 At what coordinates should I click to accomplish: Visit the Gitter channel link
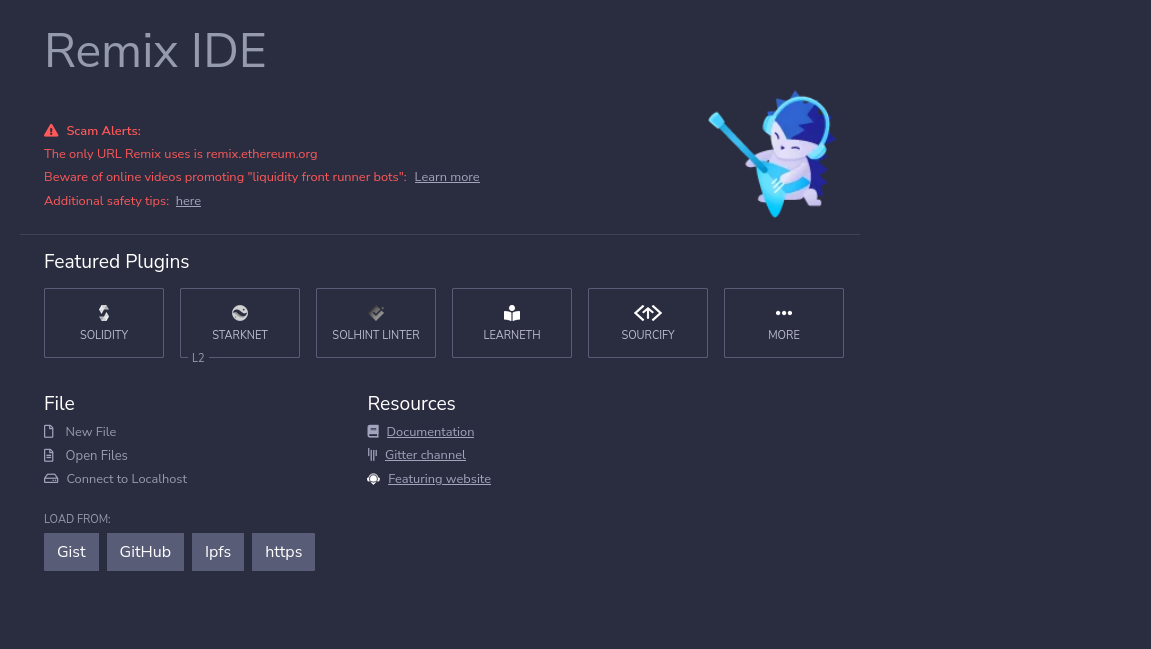pos(425,455)
